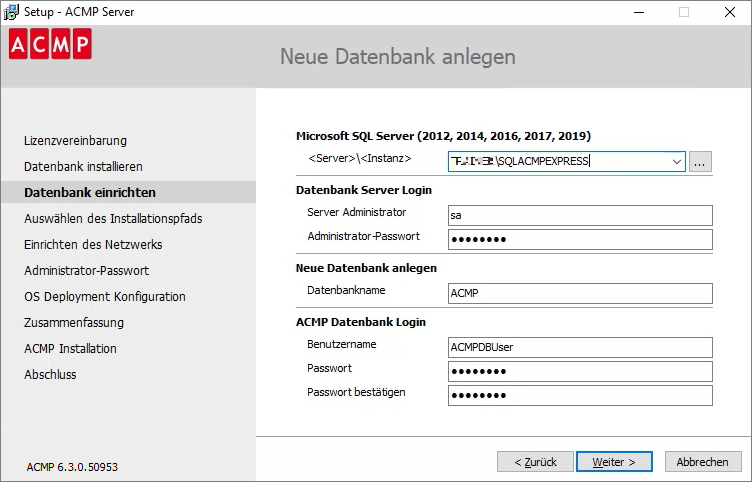
Task: Expand the Server\Instanz dropdown arrow
Action: click(x=676, y=161)
